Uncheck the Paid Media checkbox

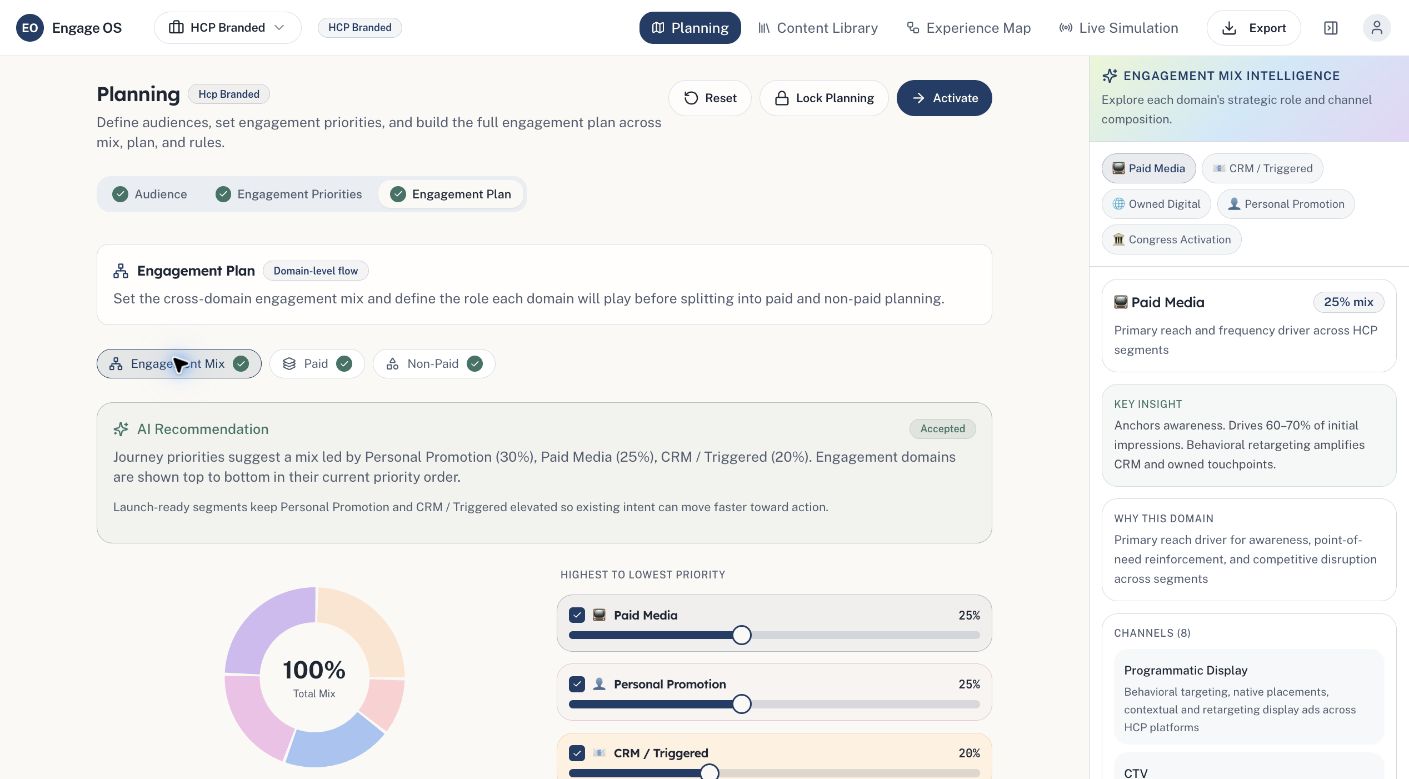coord(577,615)
